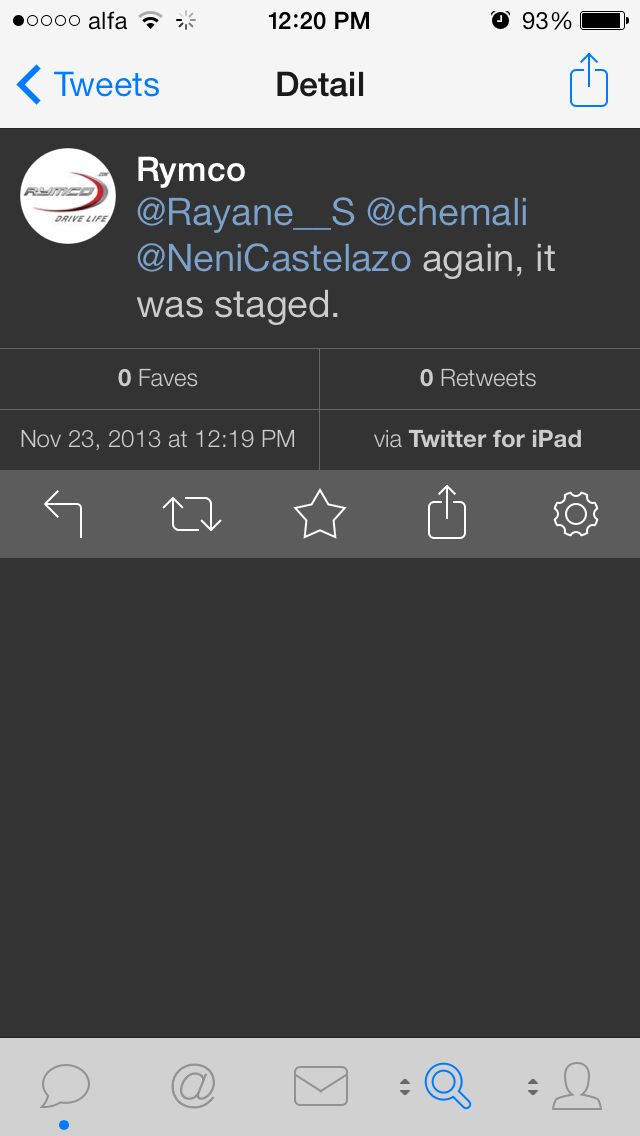Tap arrows beside the search tab
This screenshot has height=1136, width=640.
coord(405,1086)
